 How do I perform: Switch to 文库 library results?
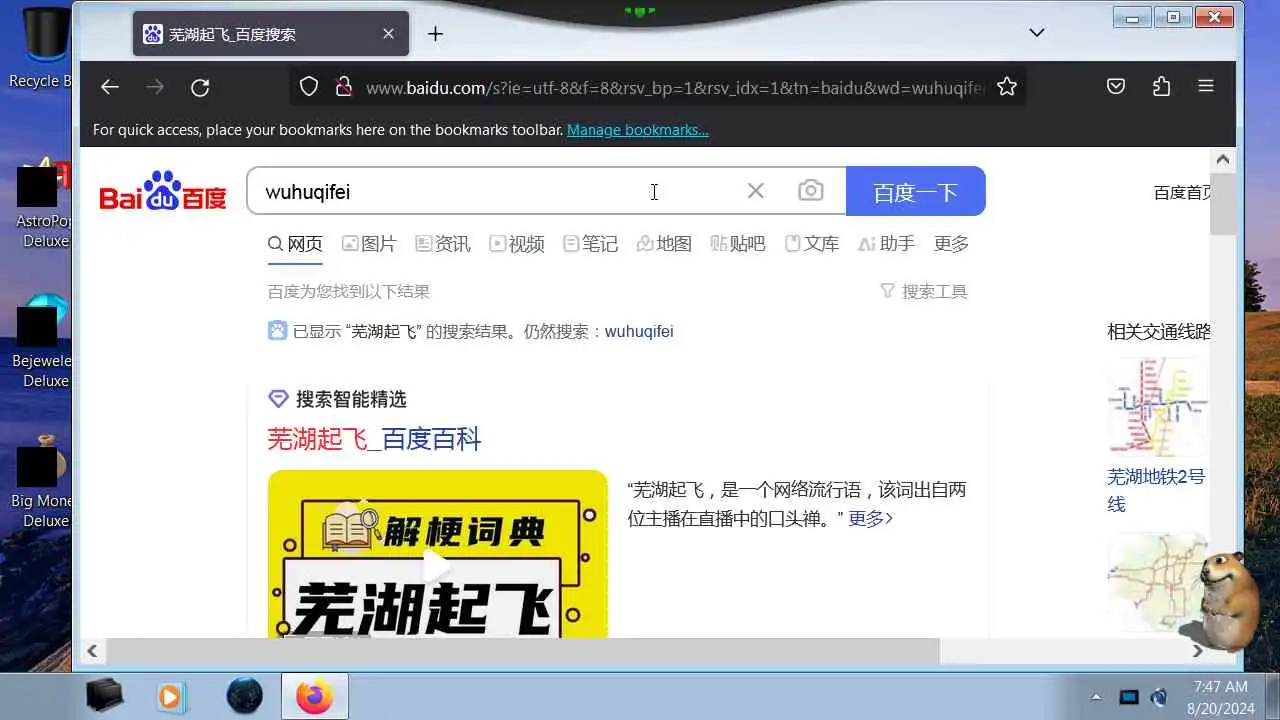812,244
